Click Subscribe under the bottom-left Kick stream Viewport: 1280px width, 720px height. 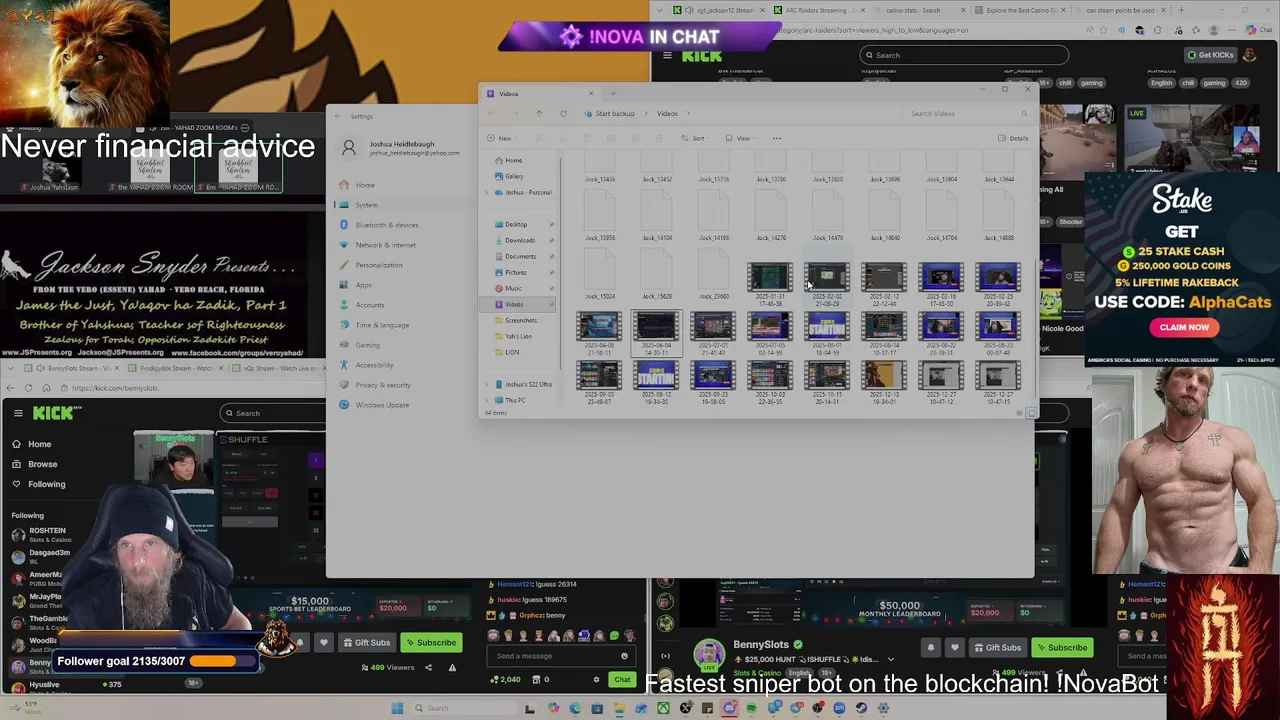430,643
